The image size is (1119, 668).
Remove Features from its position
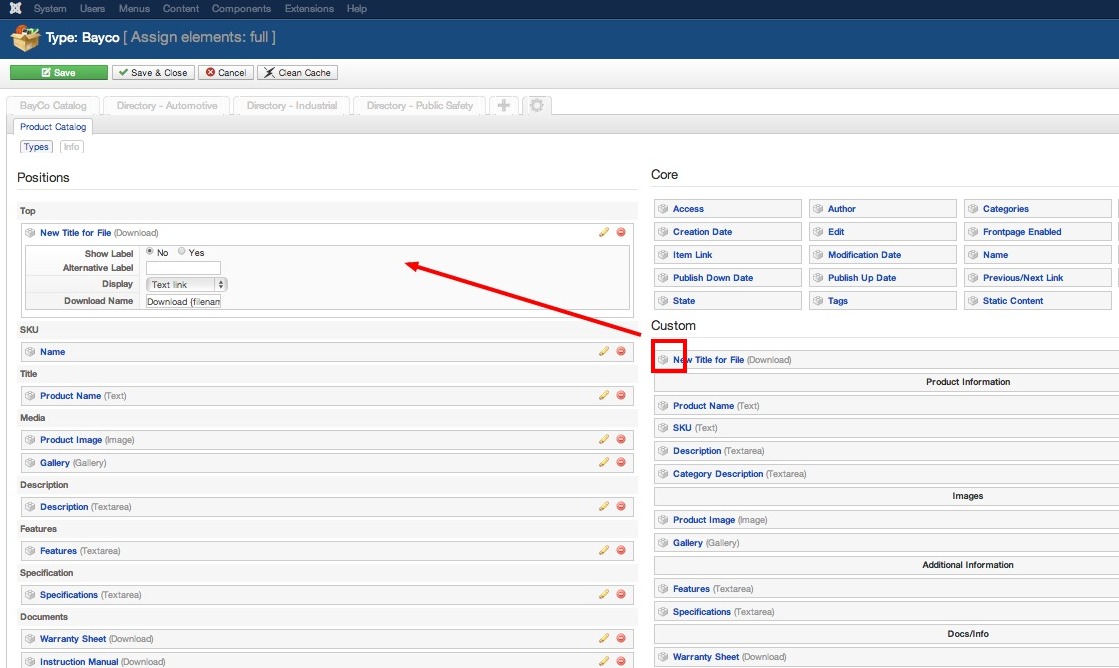621,550
